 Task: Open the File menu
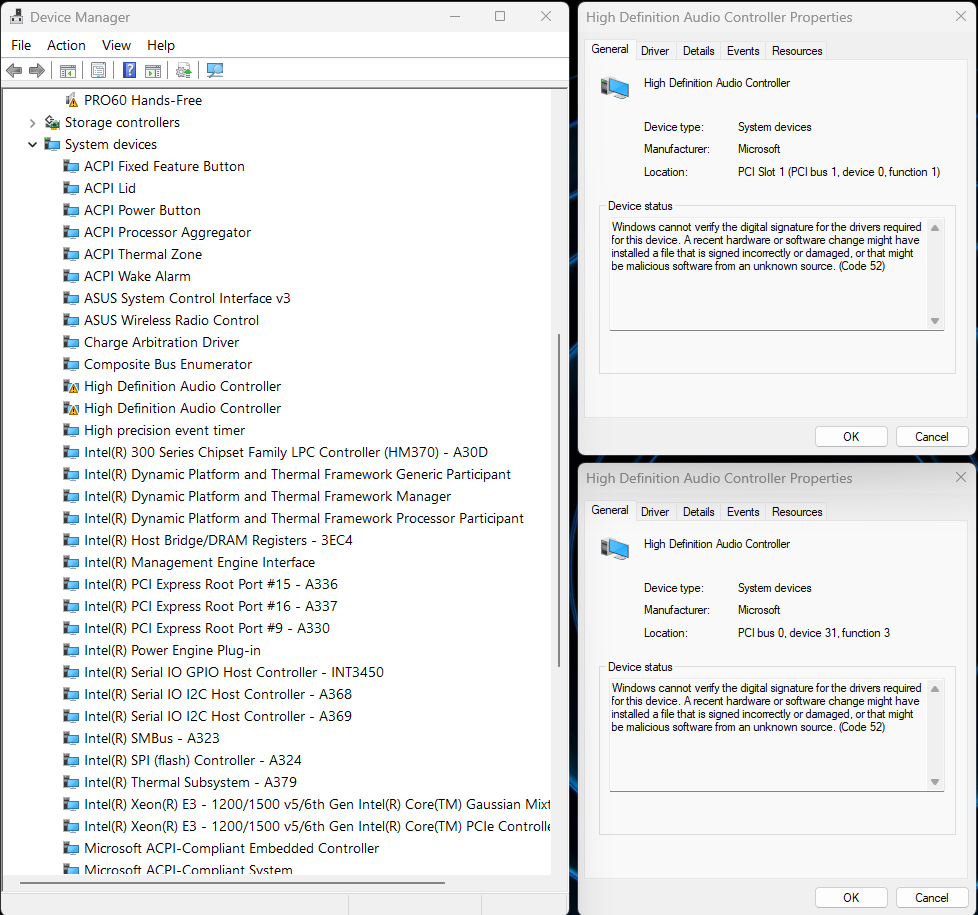21,46
